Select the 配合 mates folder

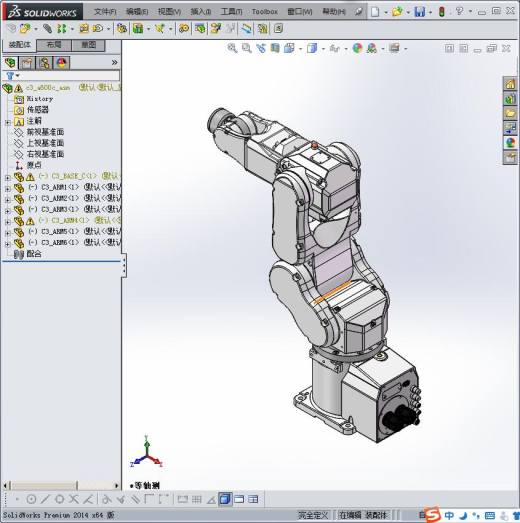34,254
